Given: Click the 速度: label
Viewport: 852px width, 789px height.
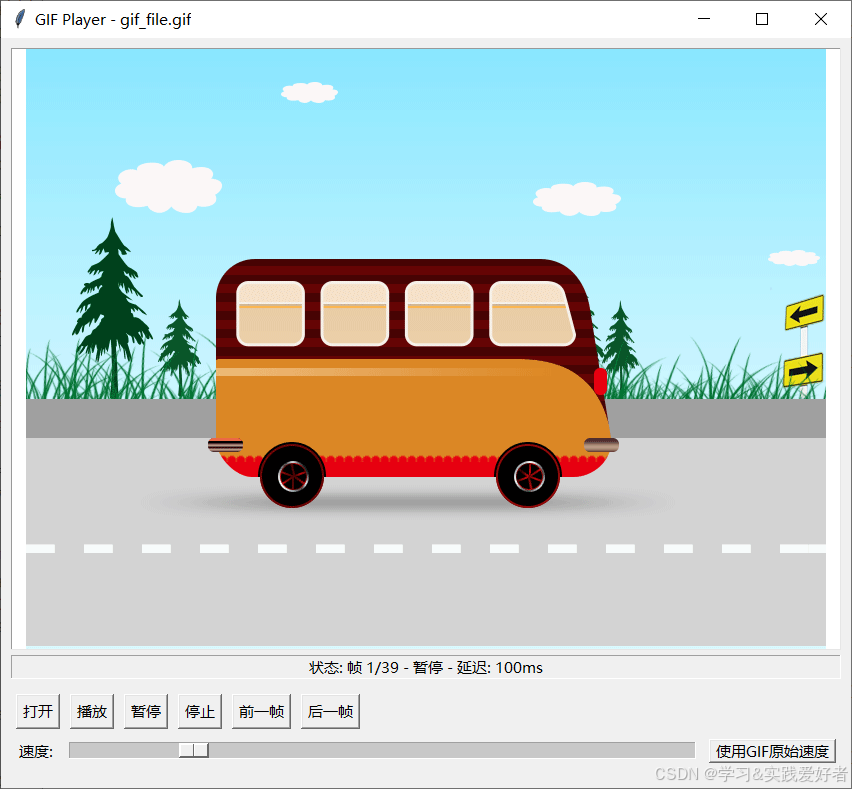Looking at the screenshot, I should [36, 752].
